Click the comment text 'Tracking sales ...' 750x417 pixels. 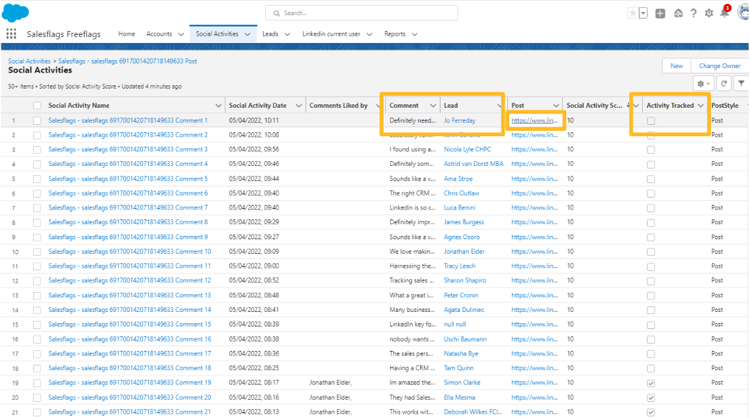pyautogui.click(x=412, y=281)
